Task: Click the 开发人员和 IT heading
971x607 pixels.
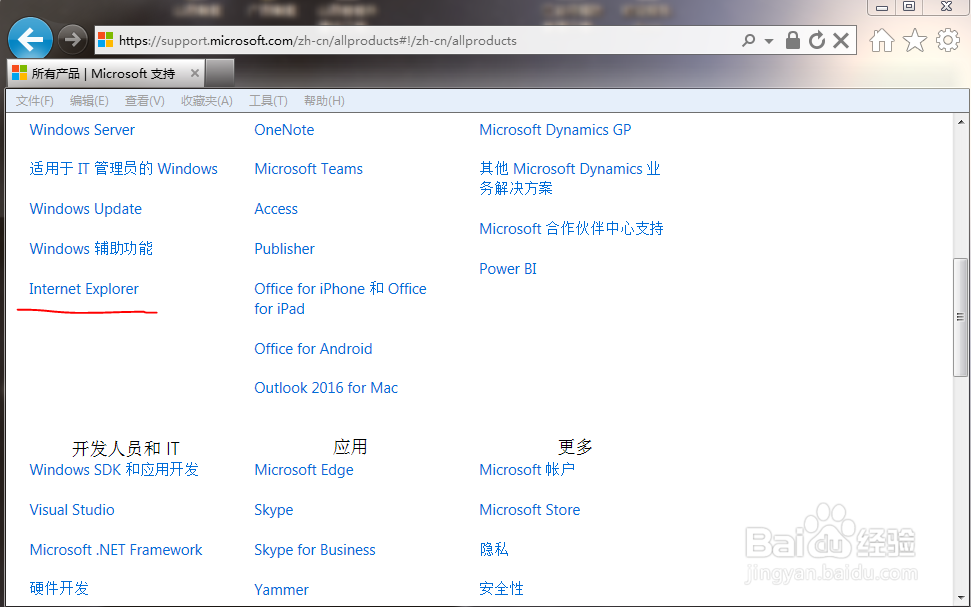Action: (x=126, y=448)
